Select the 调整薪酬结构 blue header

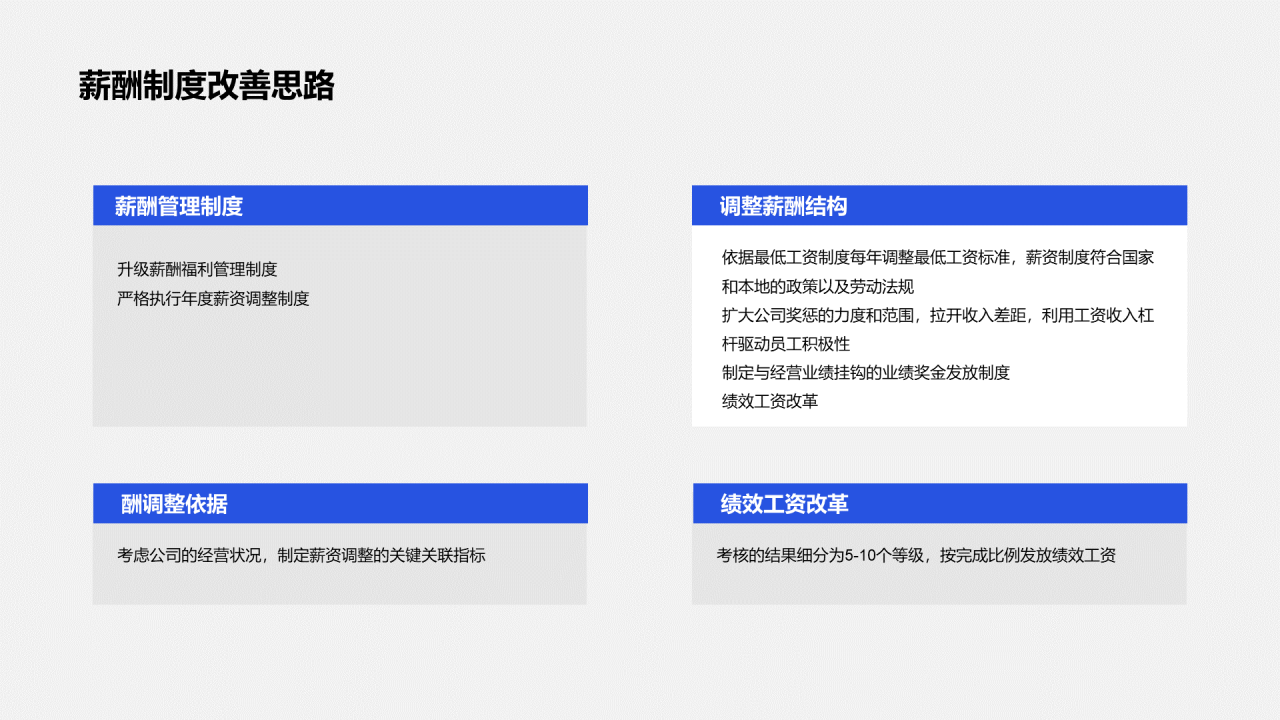coord(939,206)
